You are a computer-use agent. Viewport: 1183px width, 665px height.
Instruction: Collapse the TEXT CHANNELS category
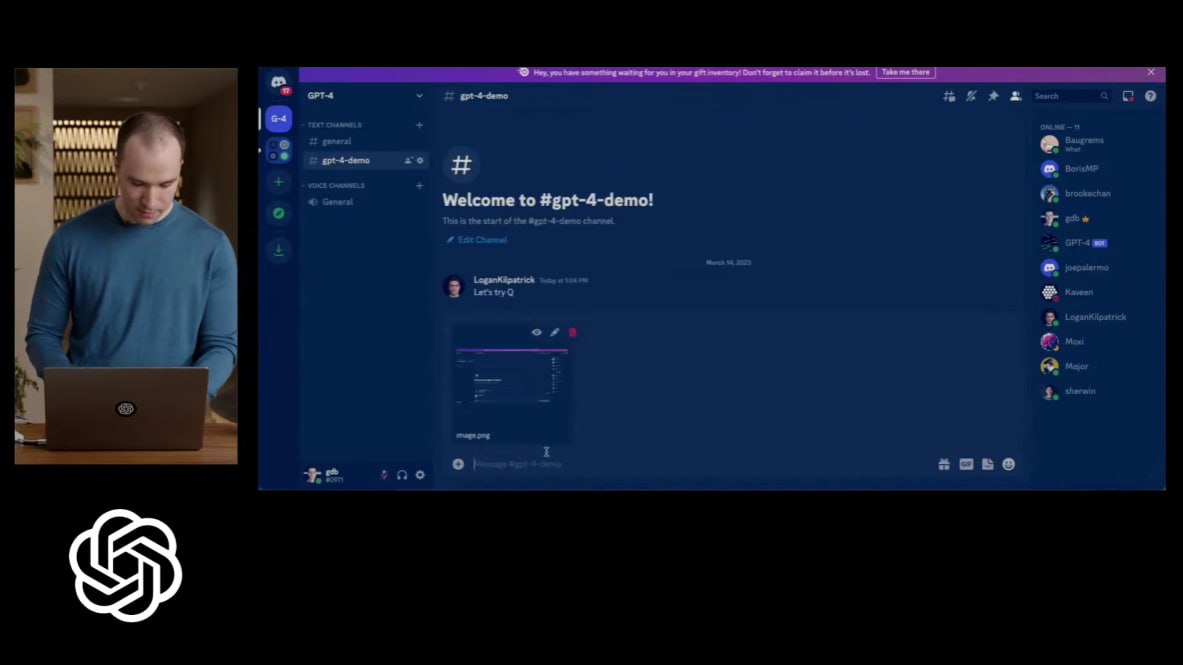335,125
